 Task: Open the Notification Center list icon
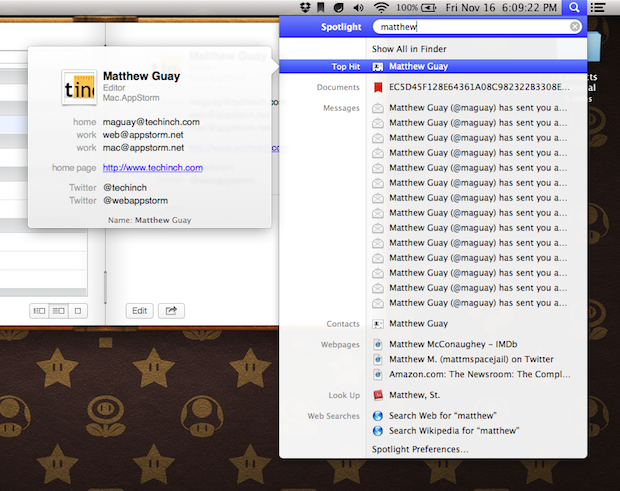[598, 8]
